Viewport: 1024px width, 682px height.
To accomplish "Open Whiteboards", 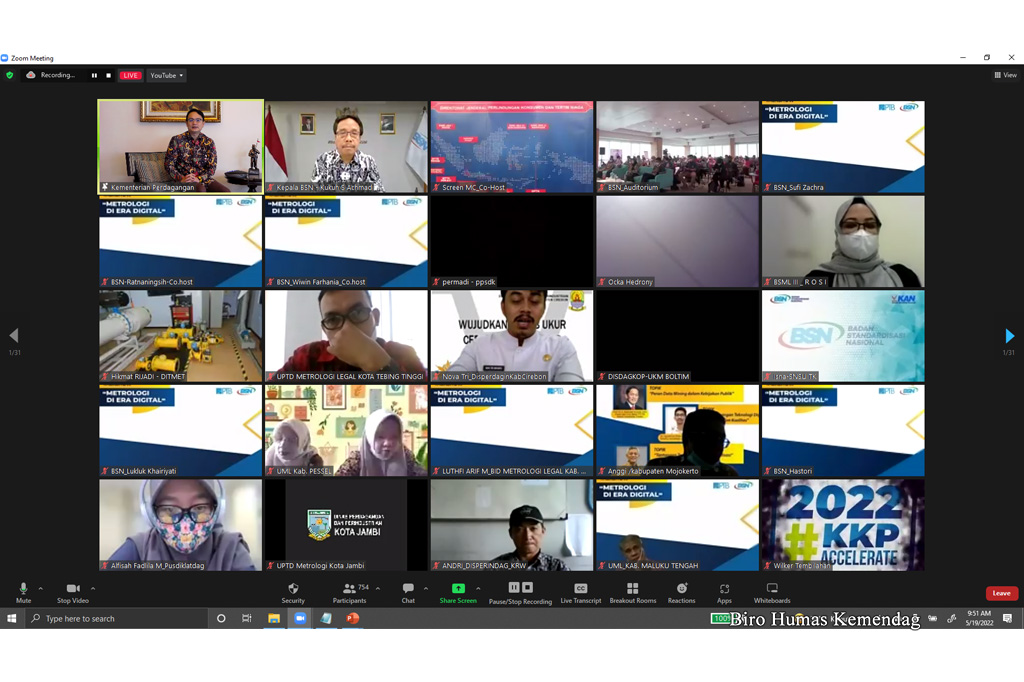I will pyautogui.click(x=771, y=591).
